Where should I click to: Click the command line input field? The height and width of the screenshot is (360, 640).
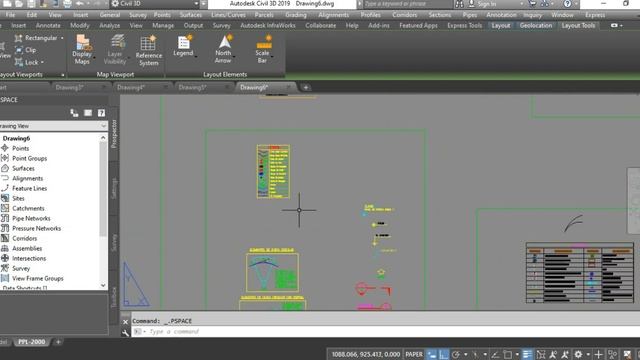tap(386, 332)
